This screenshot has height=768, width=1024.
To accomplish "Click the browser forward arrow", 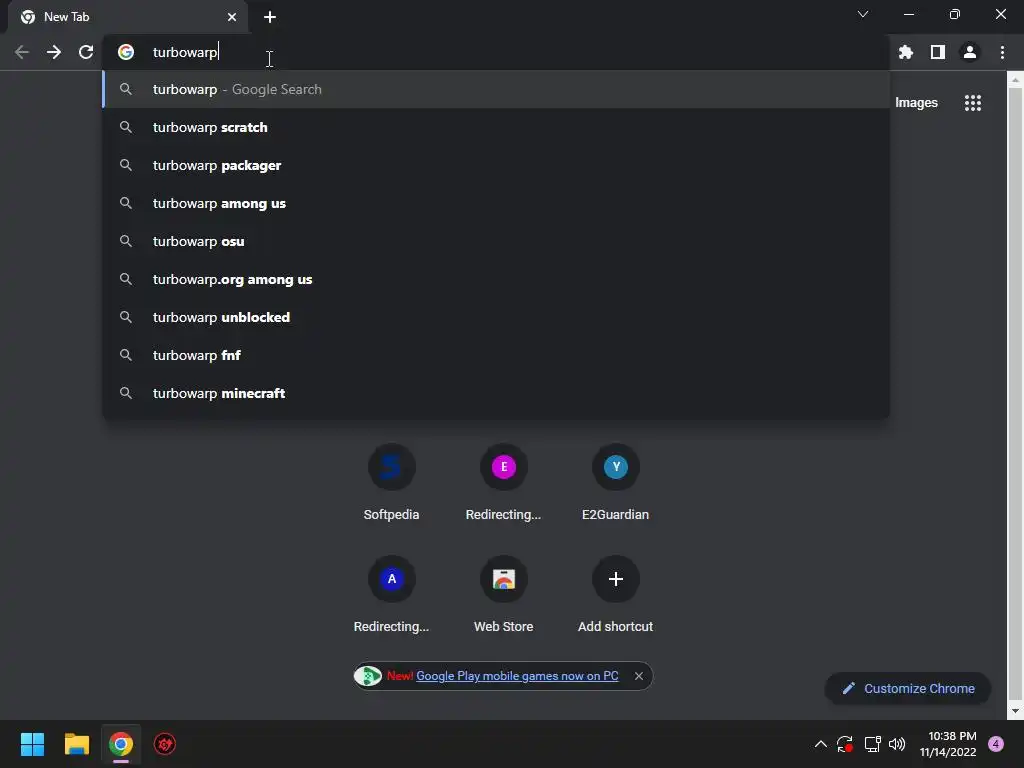I will tap(54, 52).
